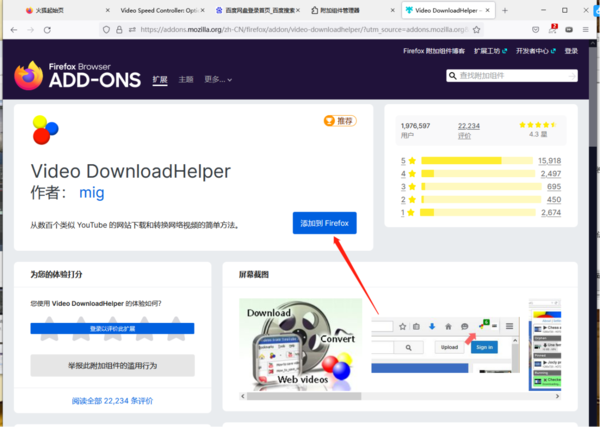Open a new tab with plus icon
This screenshot has height=427, width=600.
[x=505, y=10]
